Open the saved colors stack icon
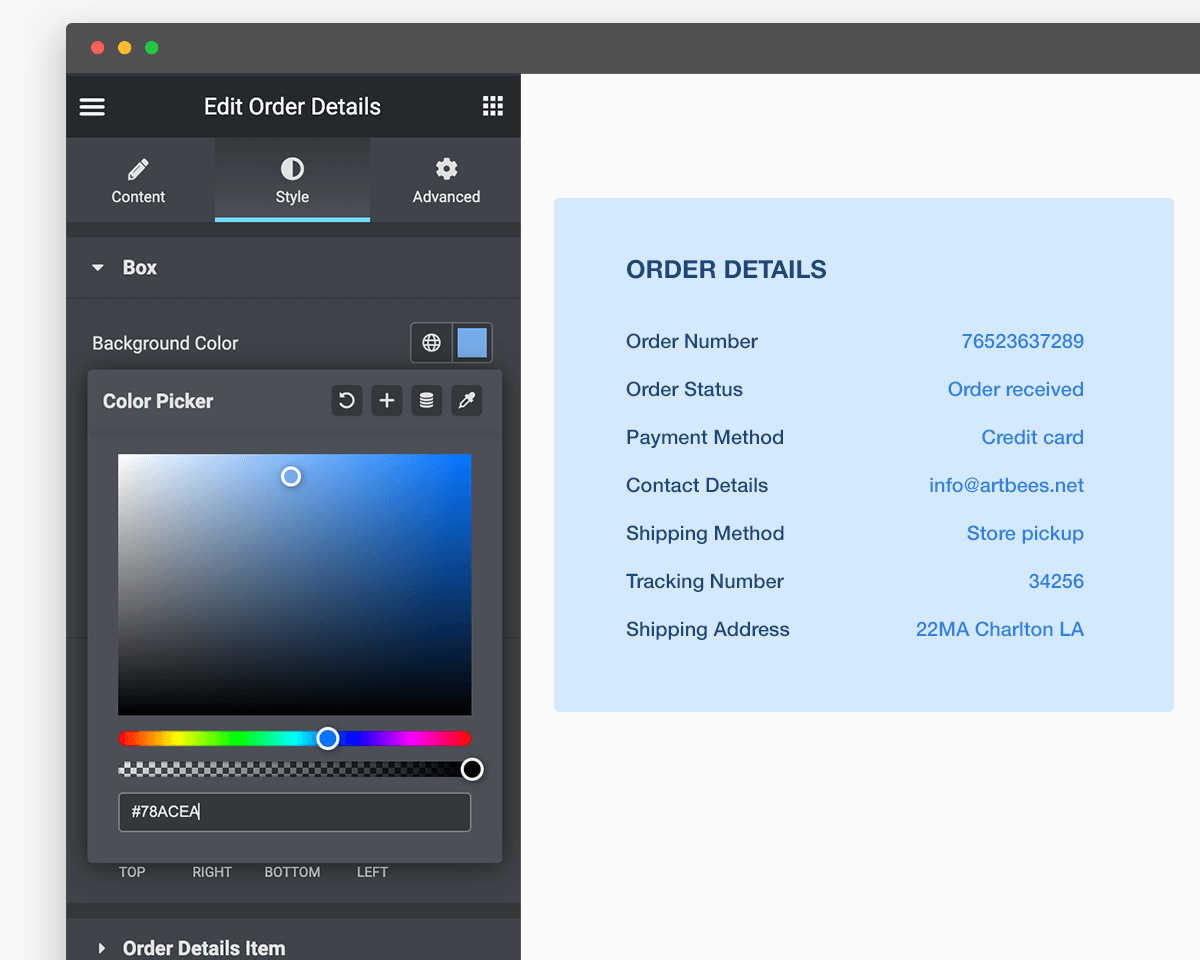Screen dimensions: 1200x960 click(x=427, y=401)
